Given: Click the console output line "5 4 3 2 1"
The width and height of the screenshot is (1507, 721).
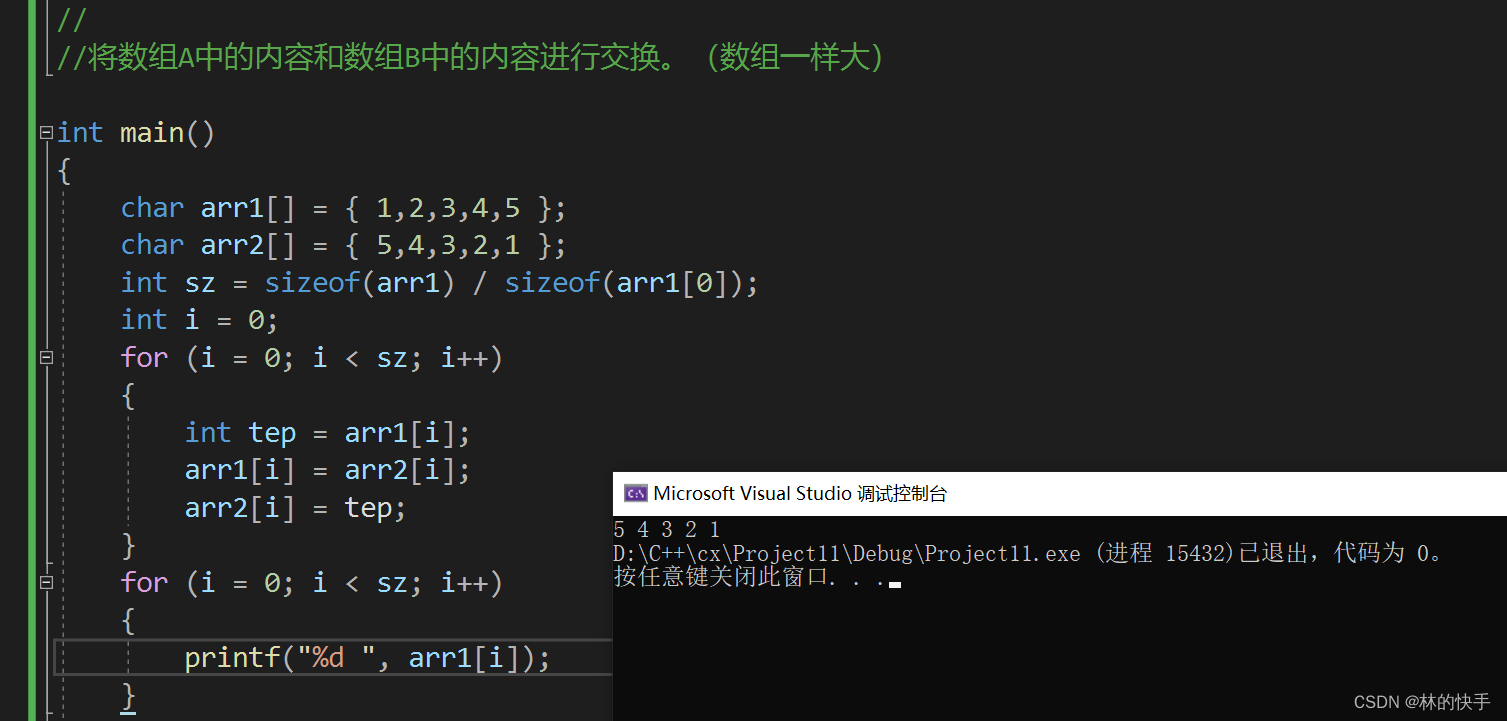Looking at the screenshot, I should pyautogui.click(x=667, y=530).
